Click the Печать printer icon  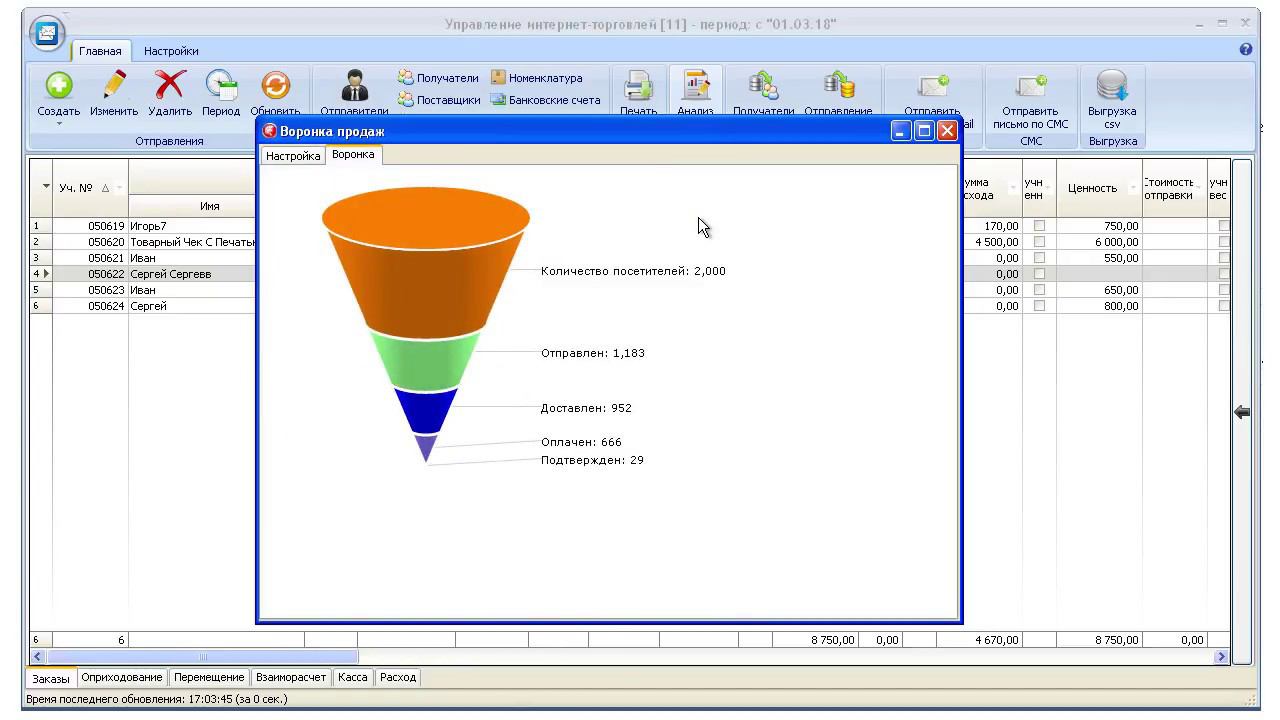coord(638,85)
